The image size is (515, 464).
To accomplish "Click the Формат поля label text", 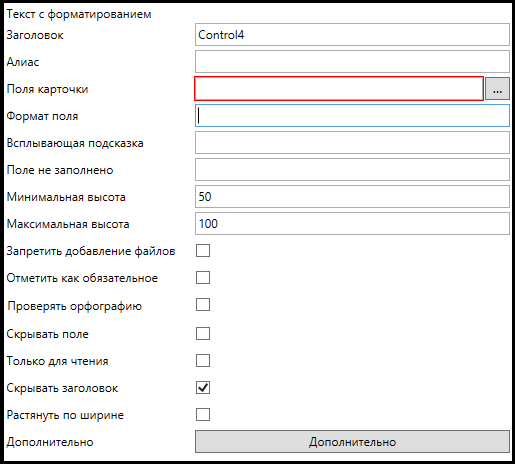I will (42, 116).
